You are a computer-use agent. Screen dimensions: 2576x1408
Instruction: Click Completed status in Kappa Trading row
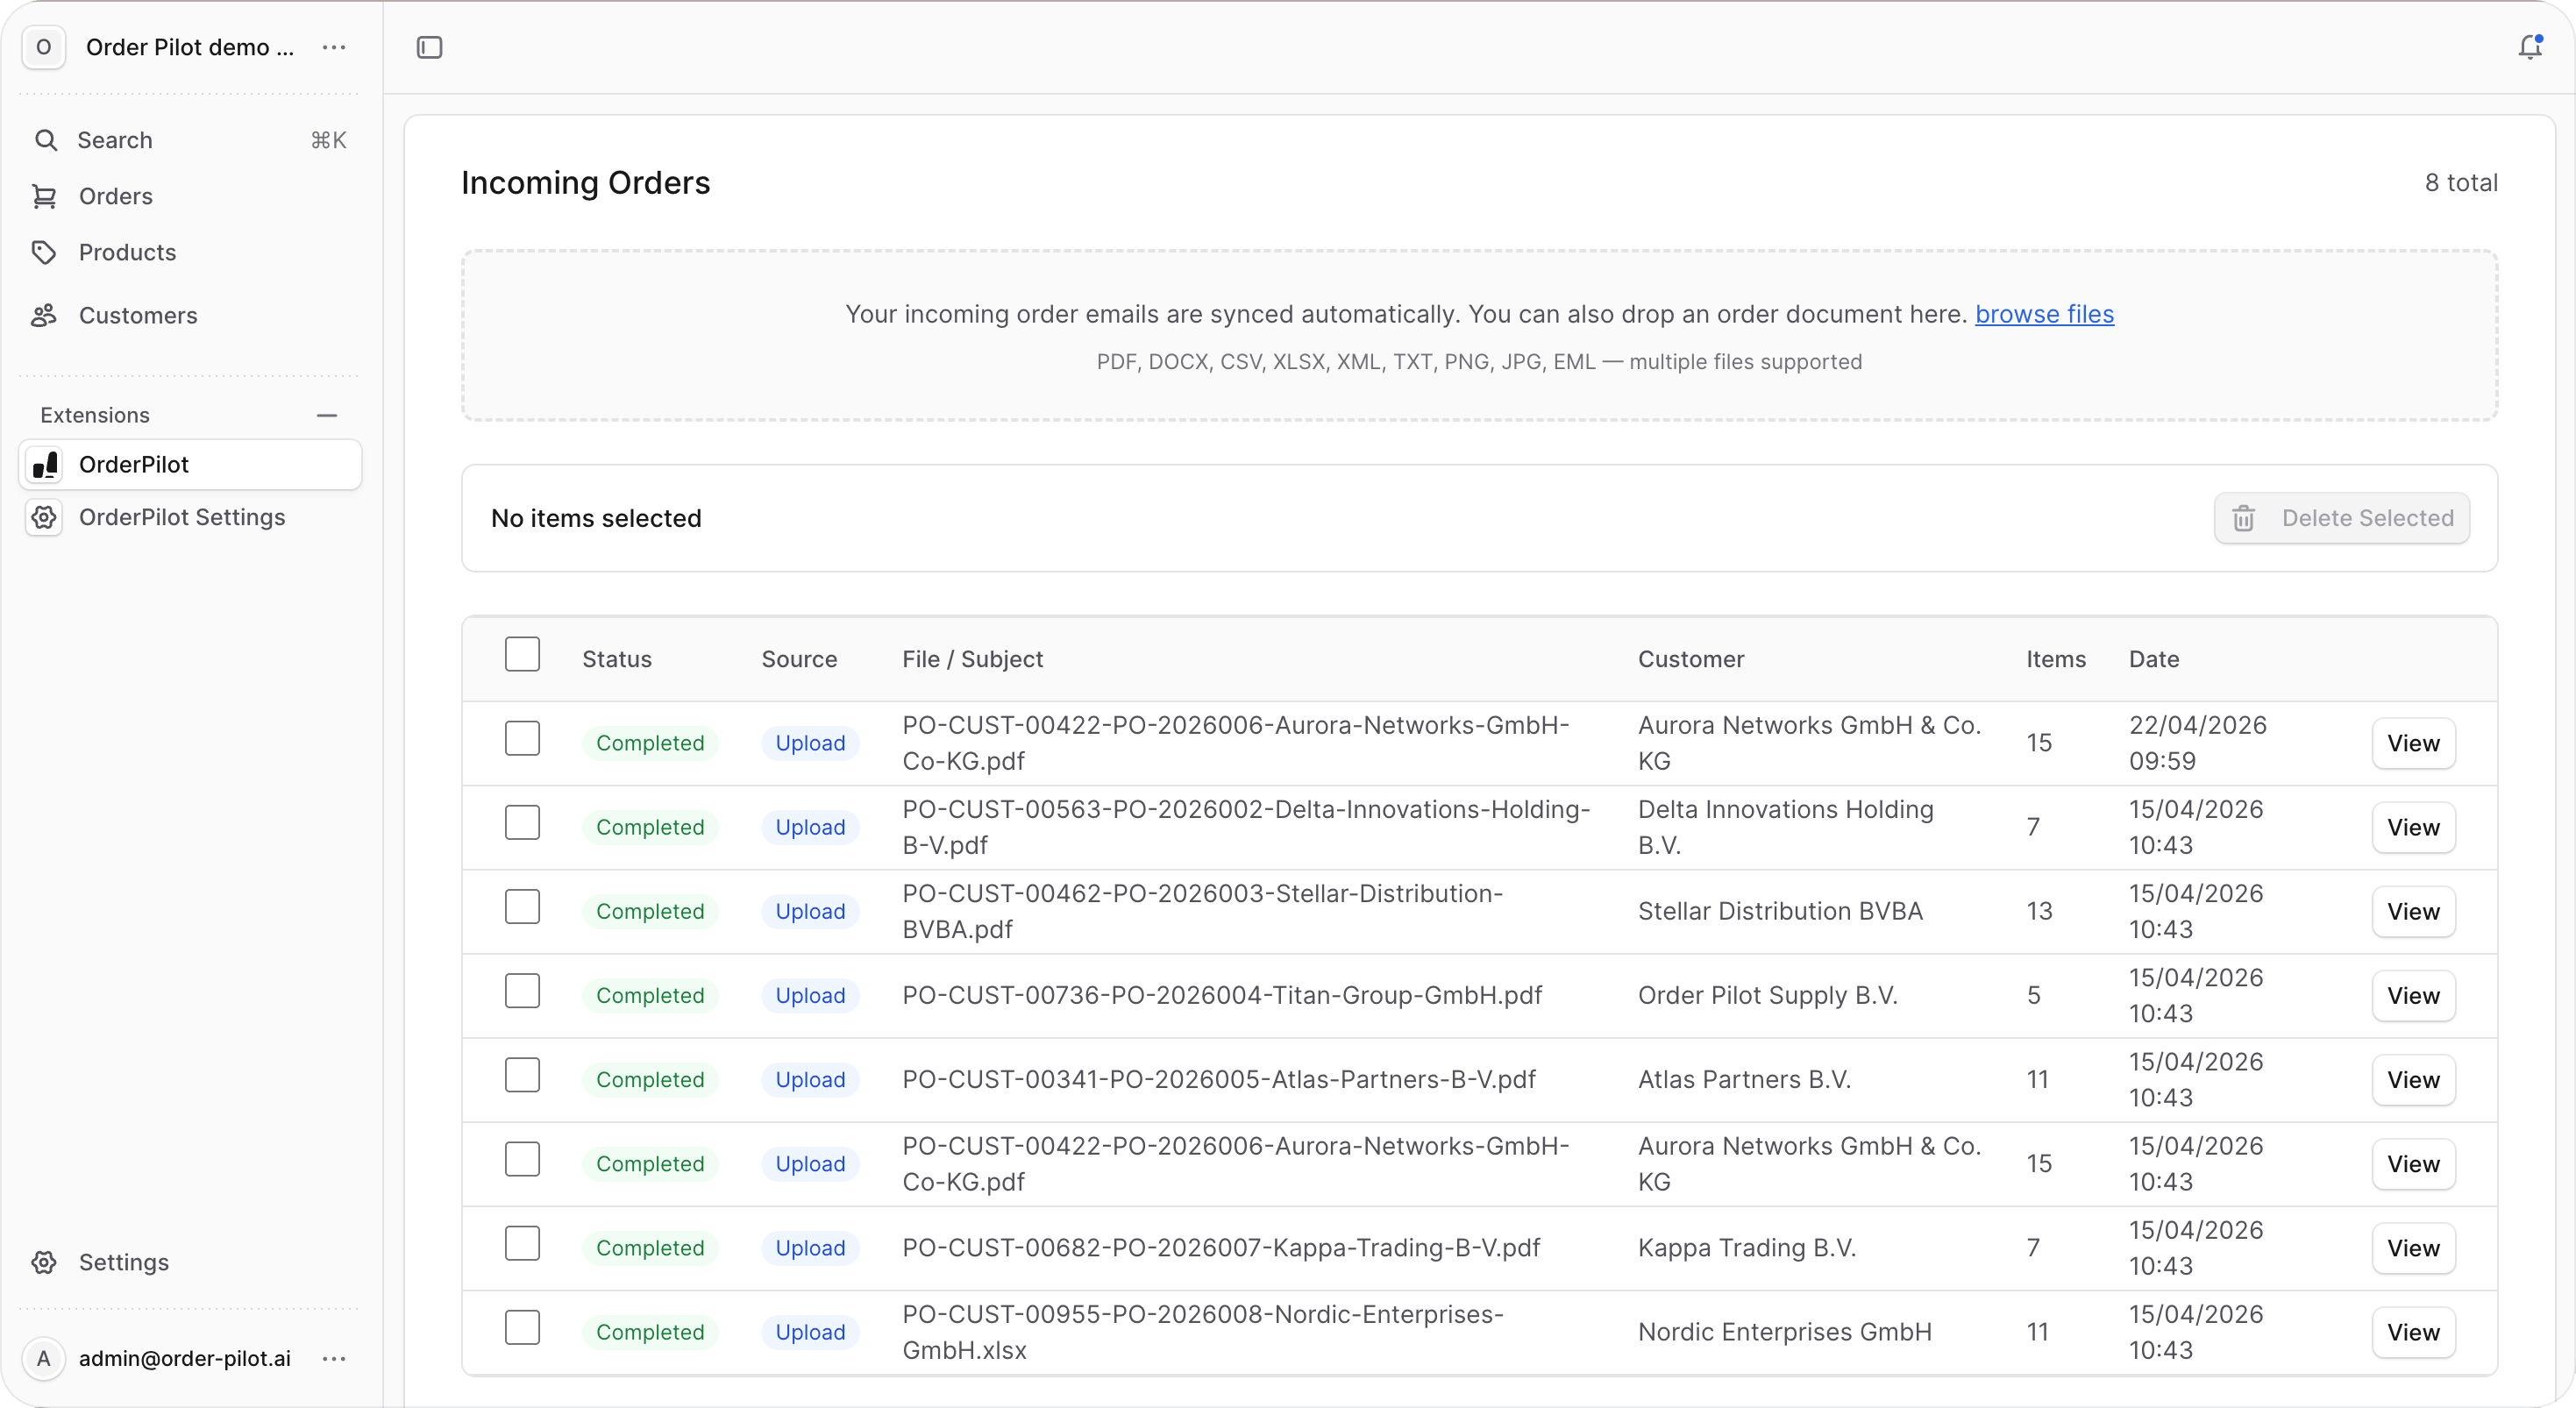[x=650, y=1247]
